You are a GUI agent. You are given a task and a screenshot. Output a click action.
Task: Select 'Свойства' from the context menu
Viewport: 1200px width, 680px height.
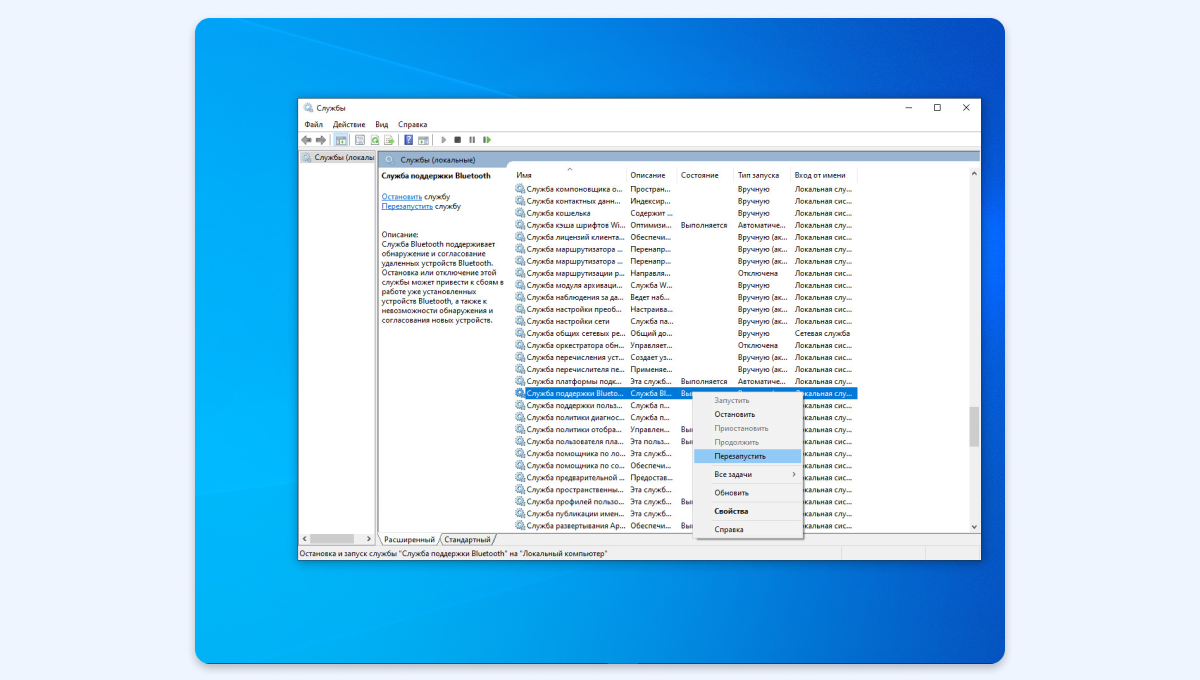731,511
